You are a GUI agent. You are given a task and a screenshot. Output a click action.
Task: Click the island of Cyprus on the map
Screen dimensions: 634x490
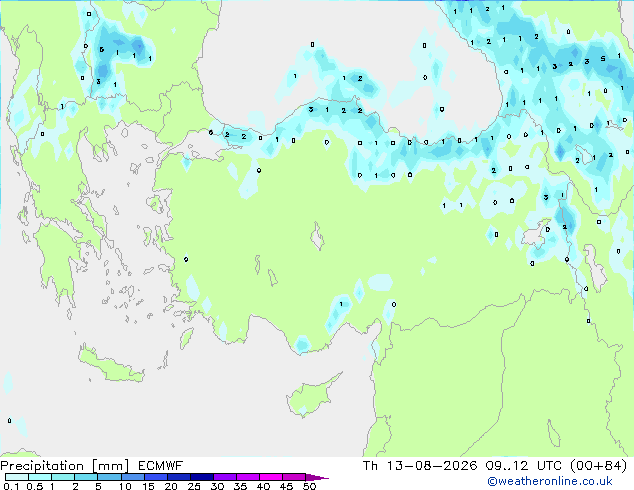[x=311, y=396]
